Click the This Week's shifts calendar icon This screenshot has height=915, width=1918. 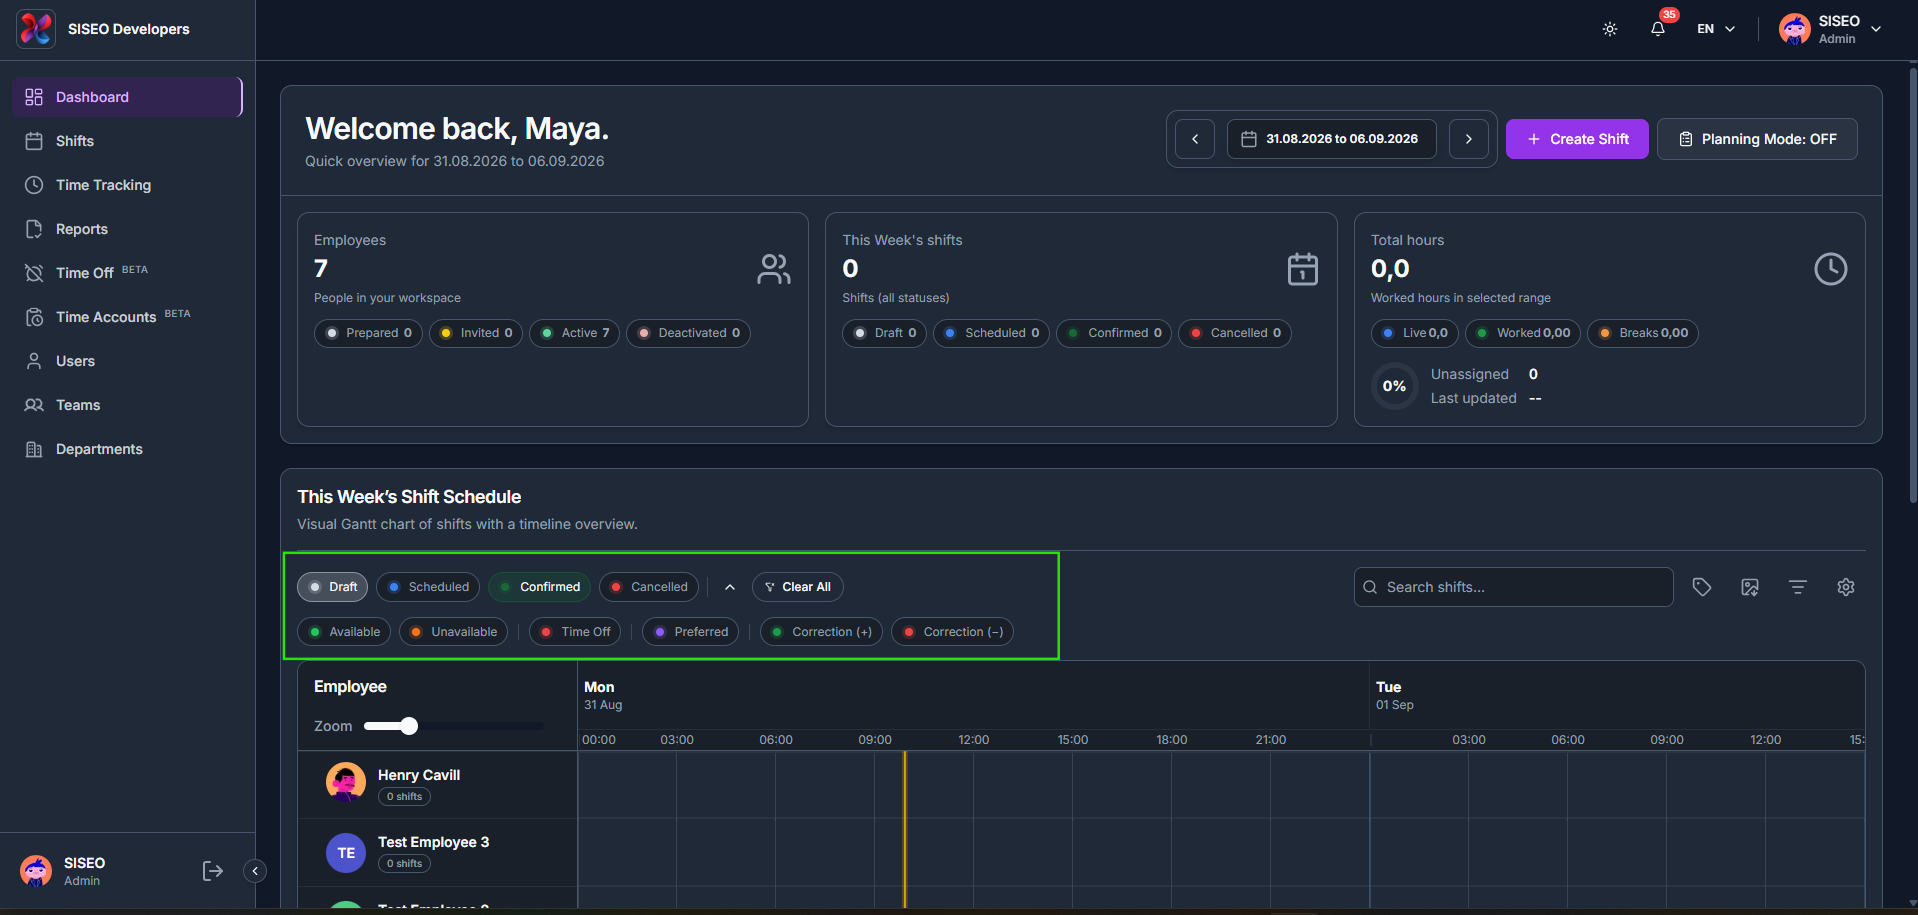coord(1302,269)
